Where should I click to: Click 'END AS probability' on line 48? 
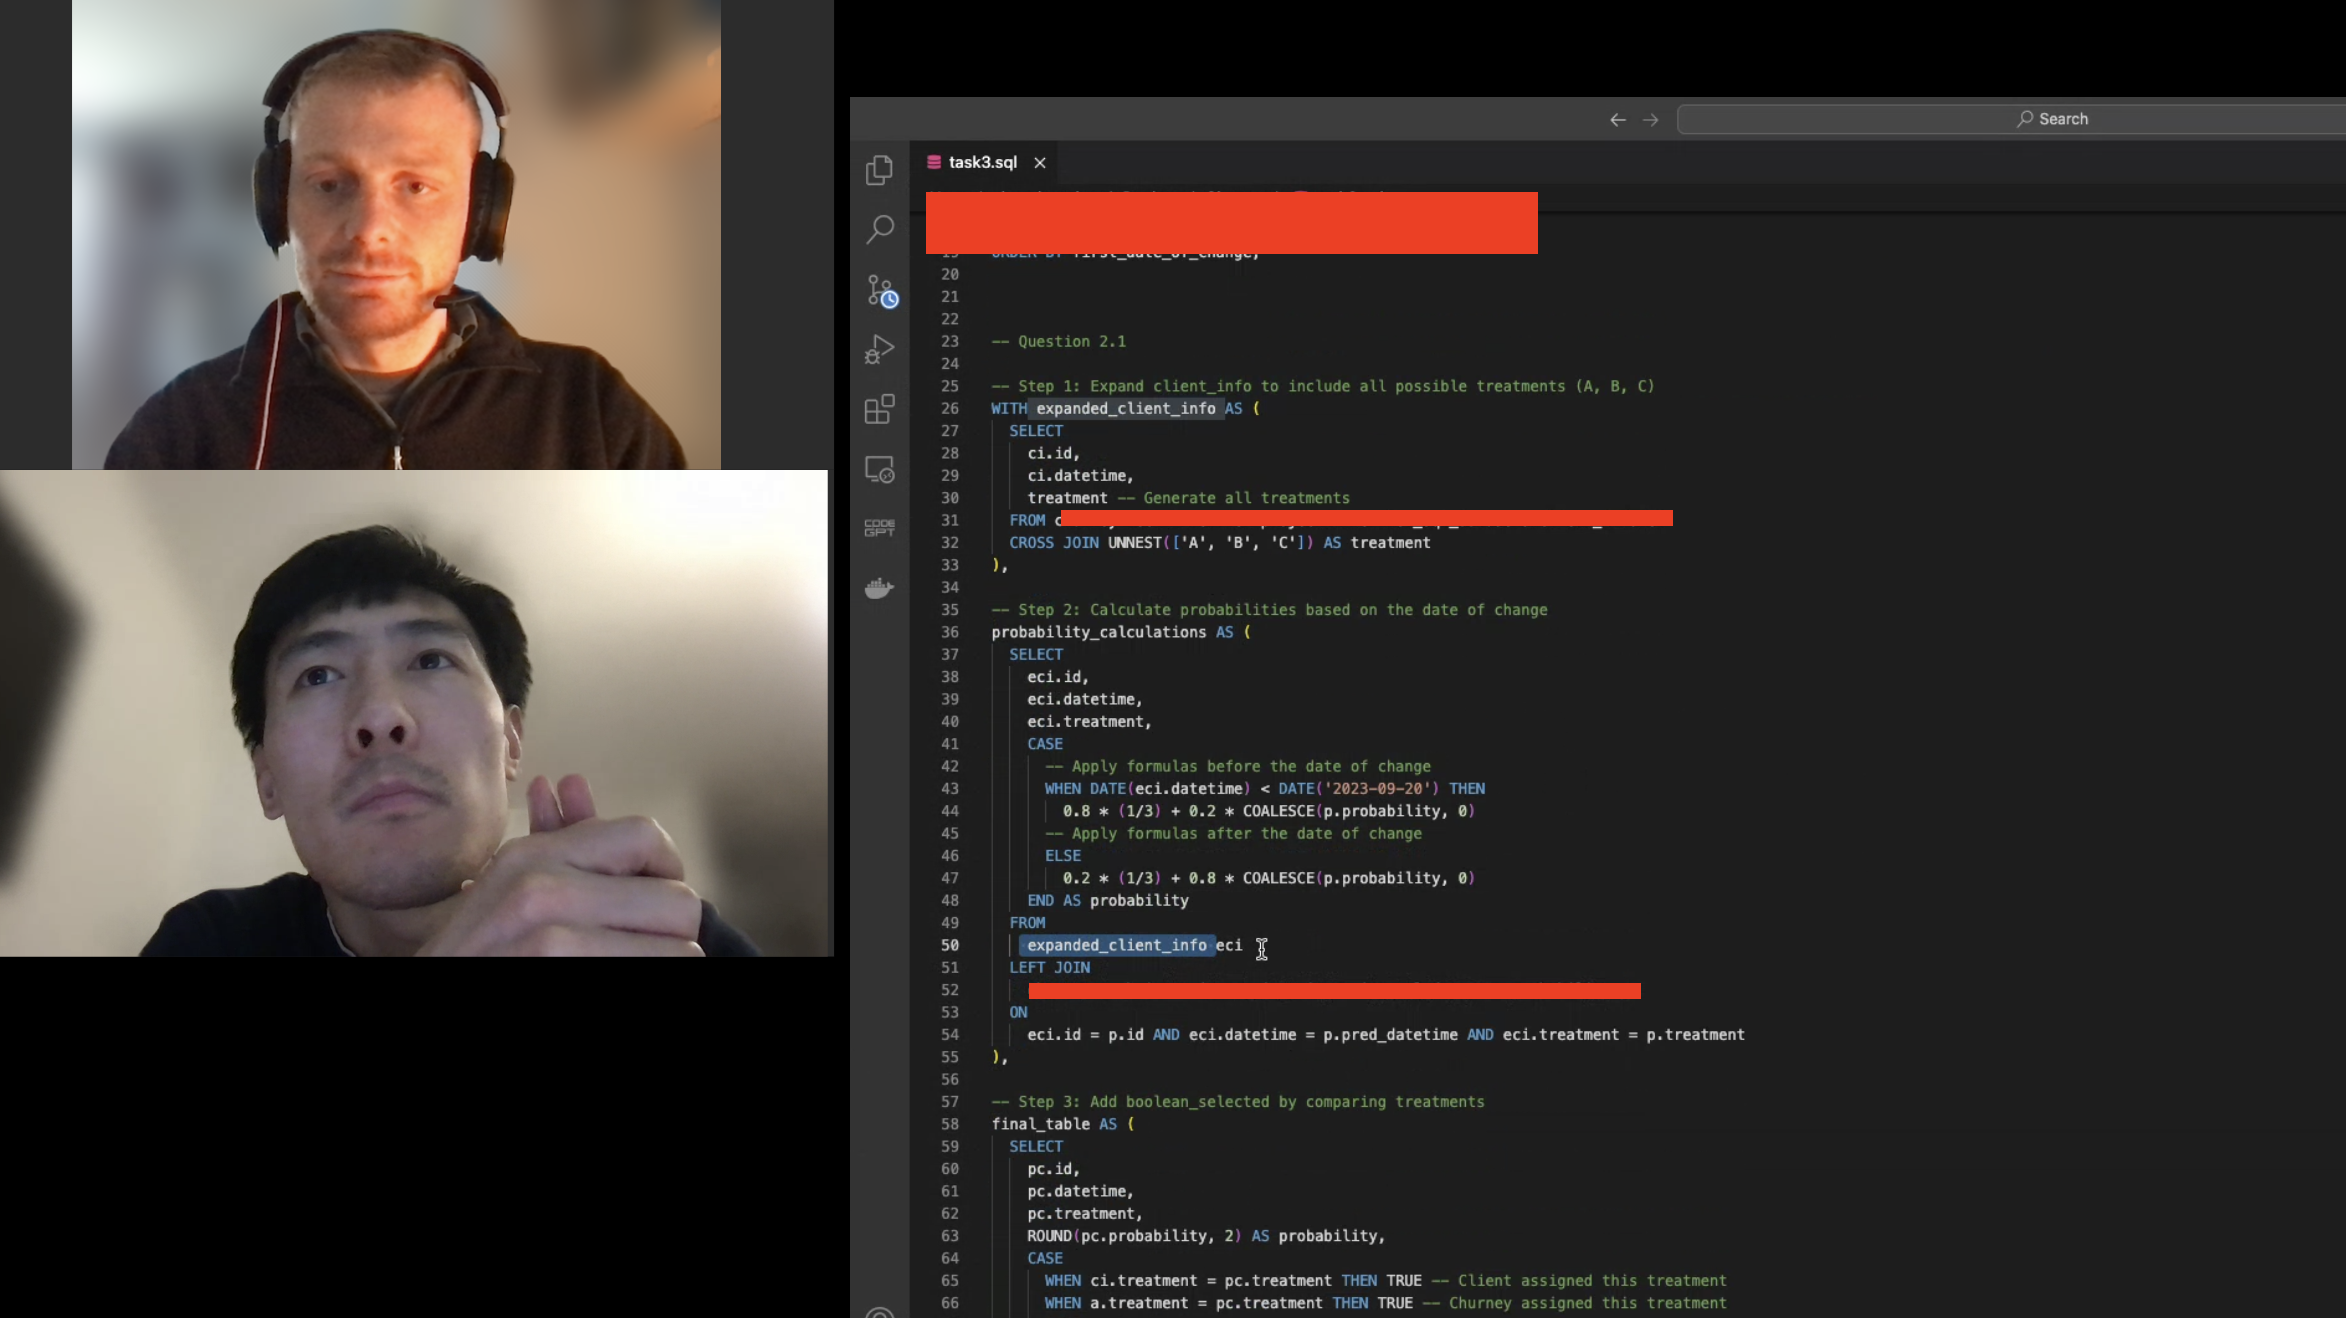pyautogui.click(x=1107, y=900)
